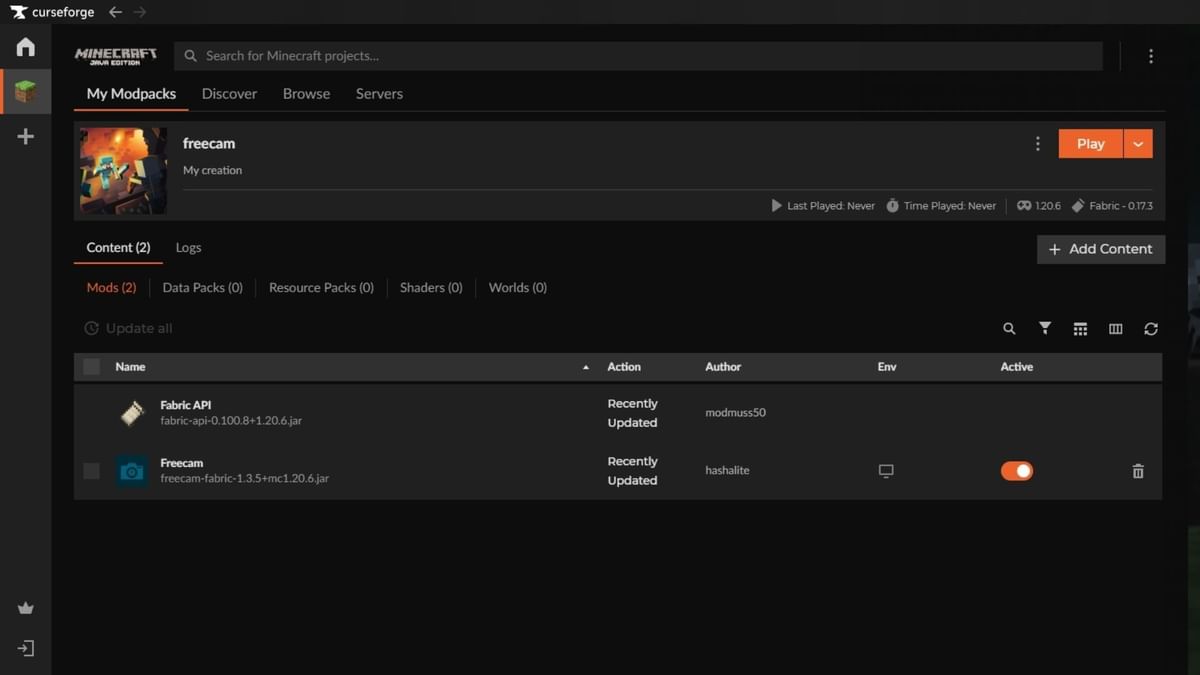Click the Home icon in sidebar
The image size is (1200, 675).
point(26,47)
